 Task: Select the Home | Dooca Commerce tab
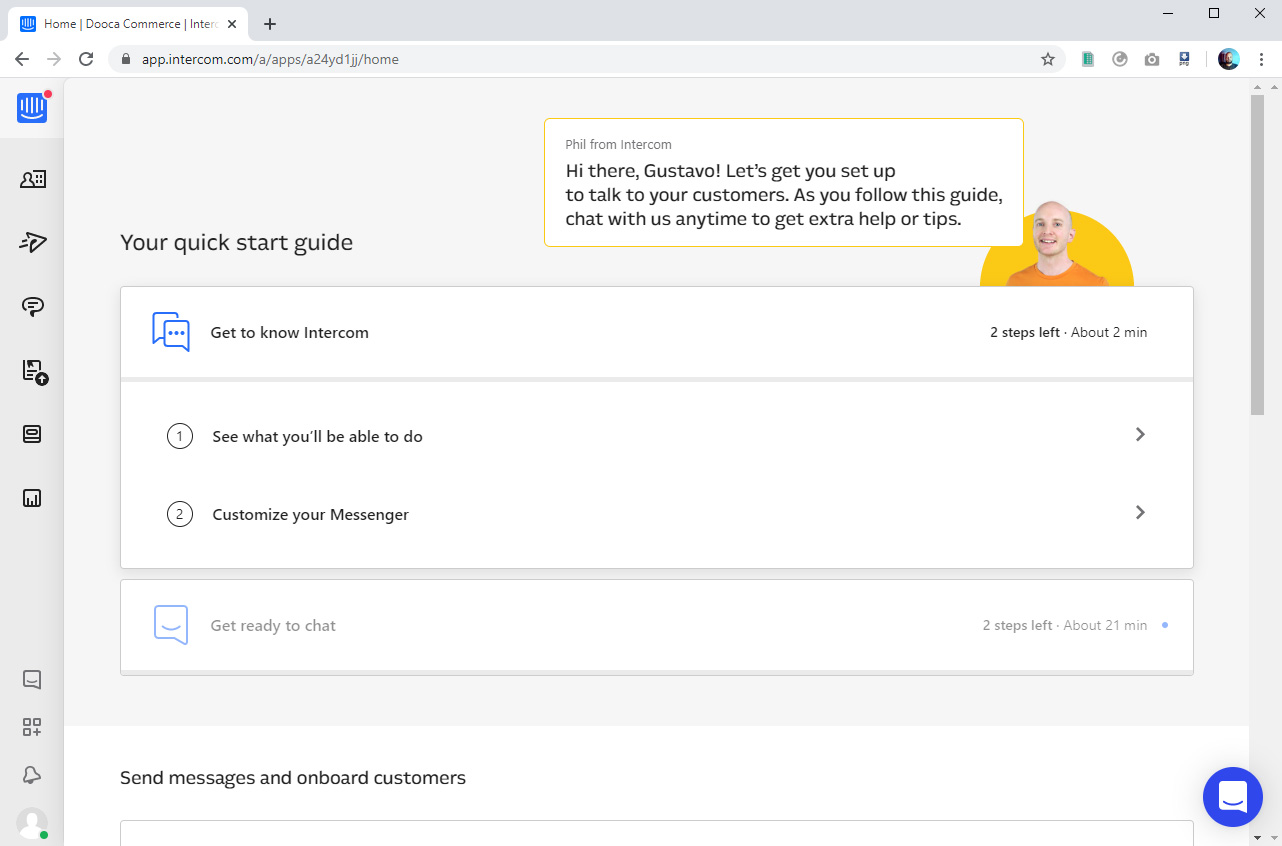128,24
